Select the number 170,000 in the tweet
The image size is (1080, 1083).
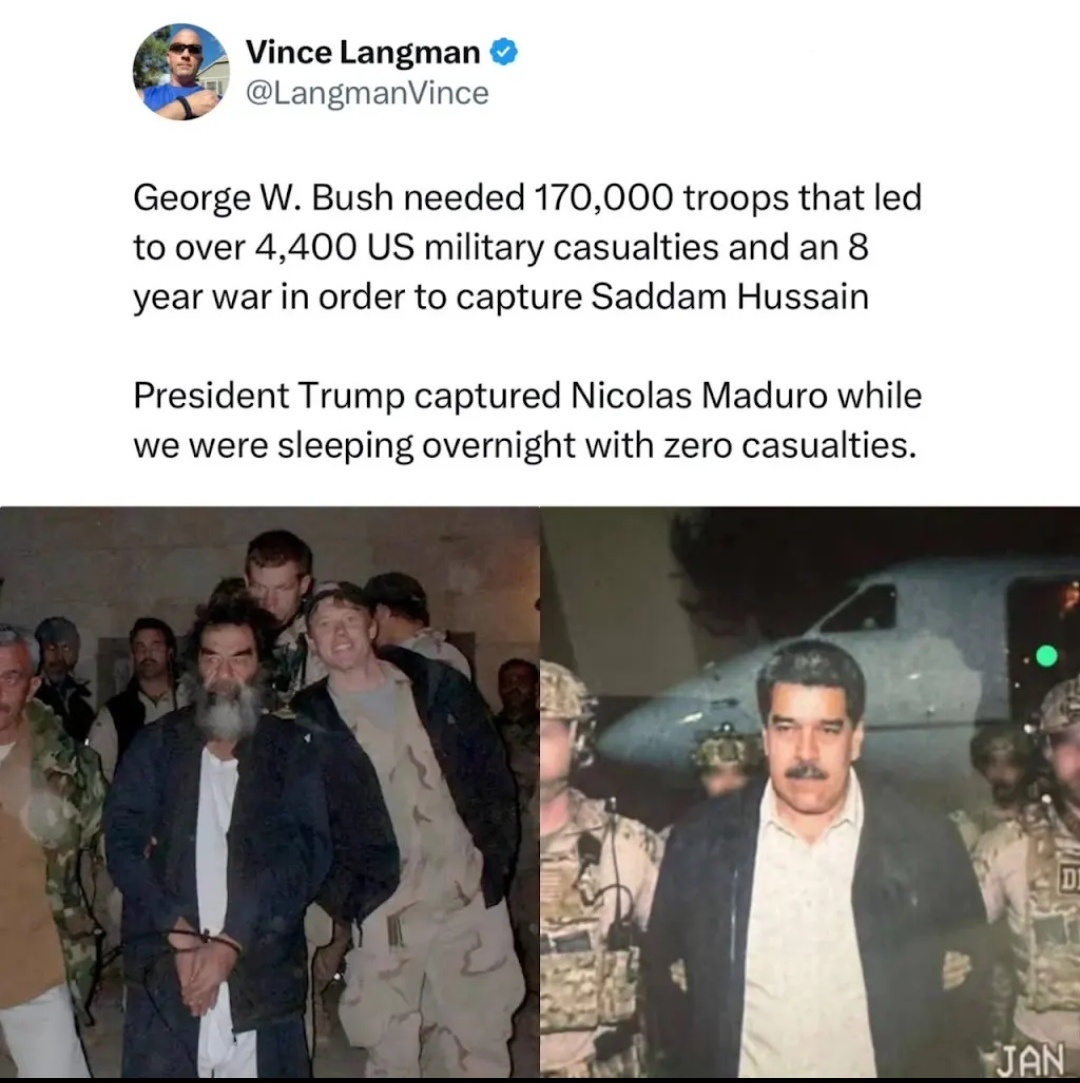[x=603, y=198]
